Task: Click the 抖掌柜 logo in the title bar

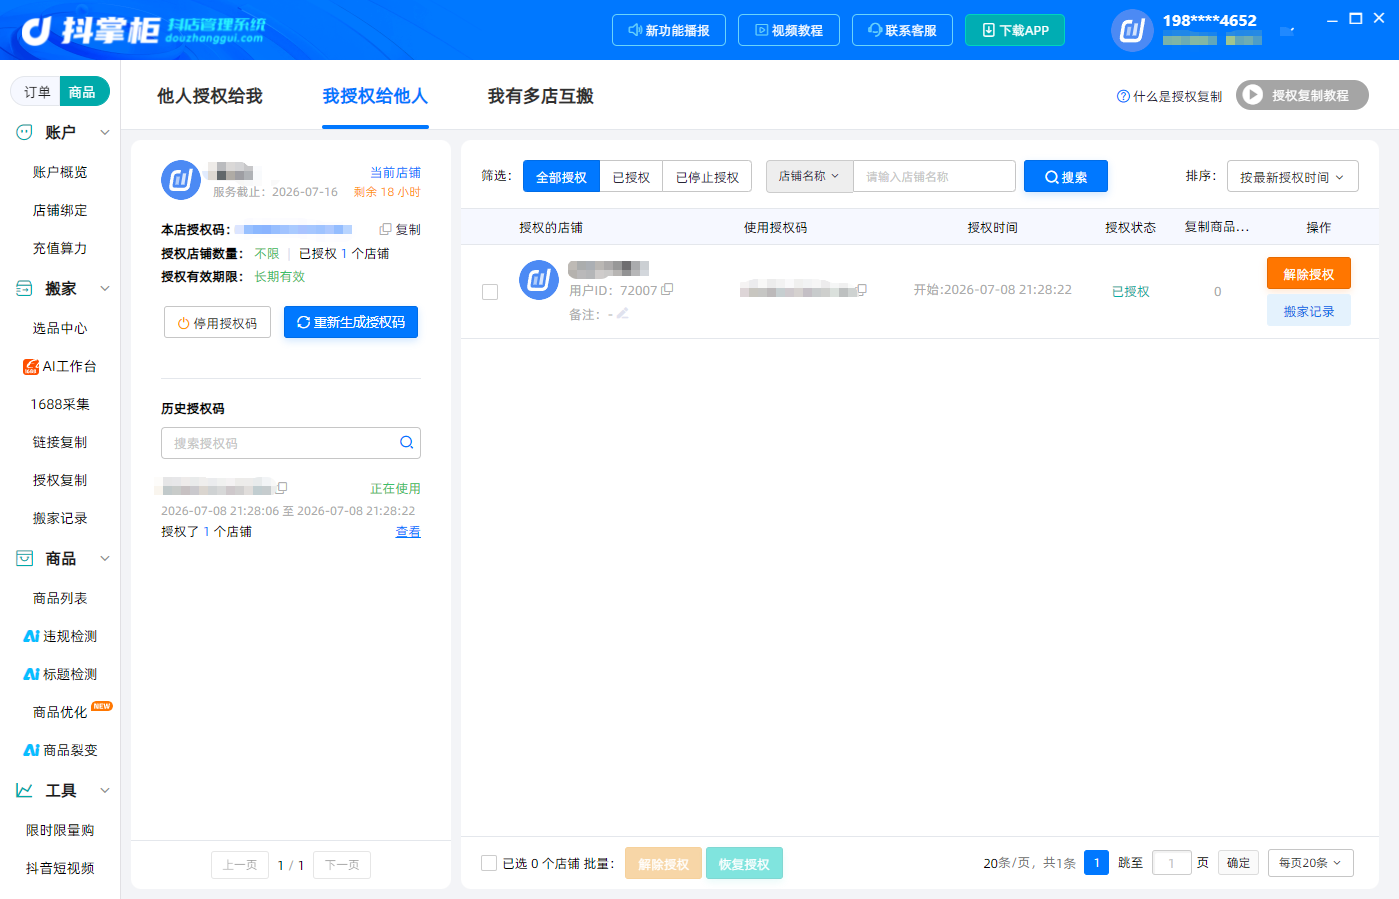Action: [143, 30]
